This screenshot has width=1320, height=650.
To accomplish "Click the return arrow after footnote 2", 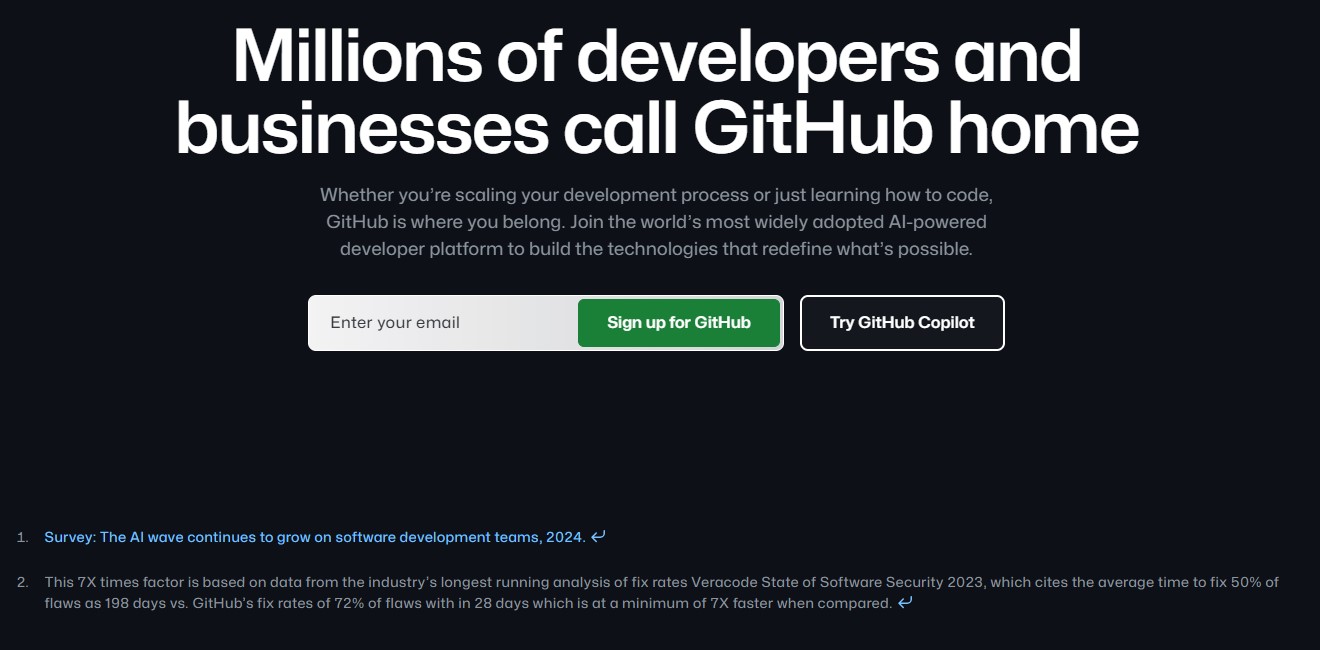I will click(x=905, y=603).
